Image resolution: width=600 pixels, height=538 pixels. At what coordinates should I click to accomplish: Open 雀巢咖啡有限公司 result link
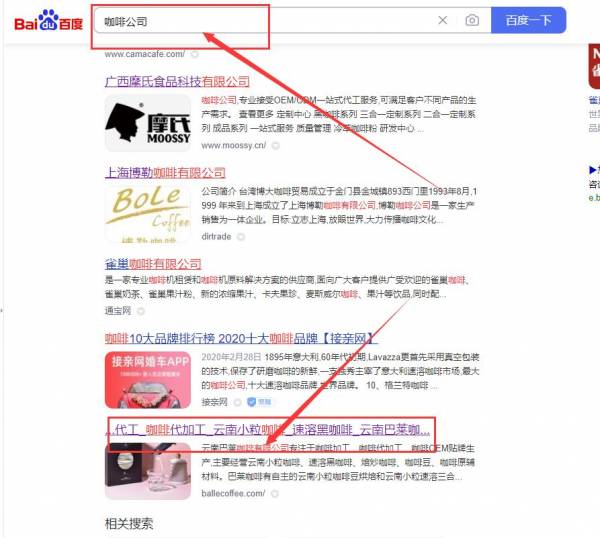click(153, 264)
